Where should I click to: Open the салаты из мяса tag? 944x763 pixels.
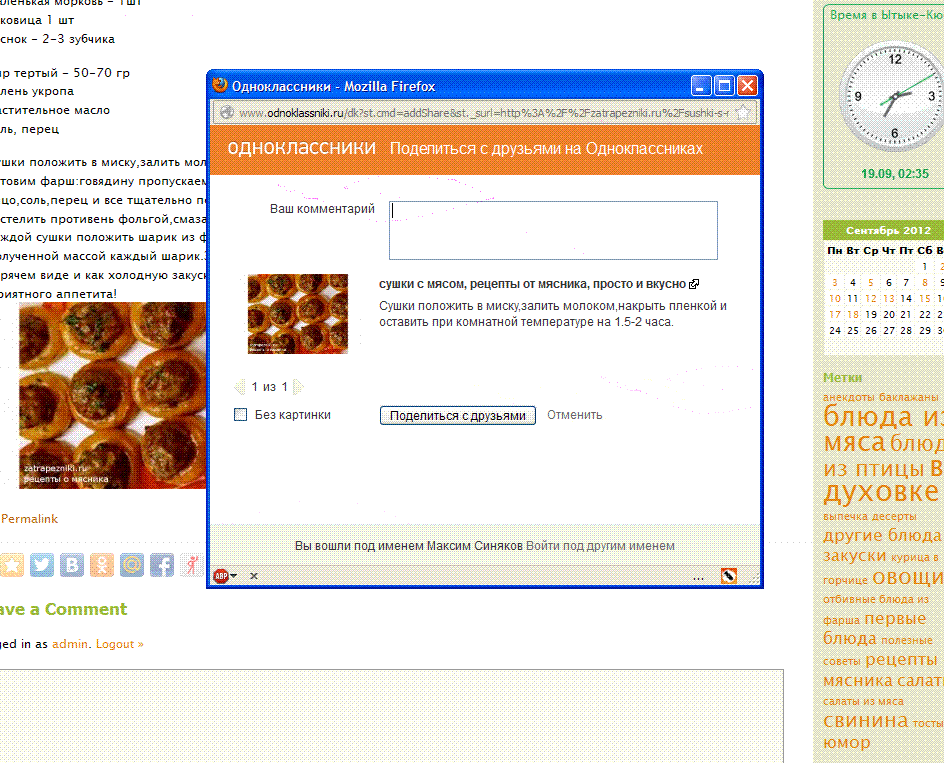click(x=863, y=701)
